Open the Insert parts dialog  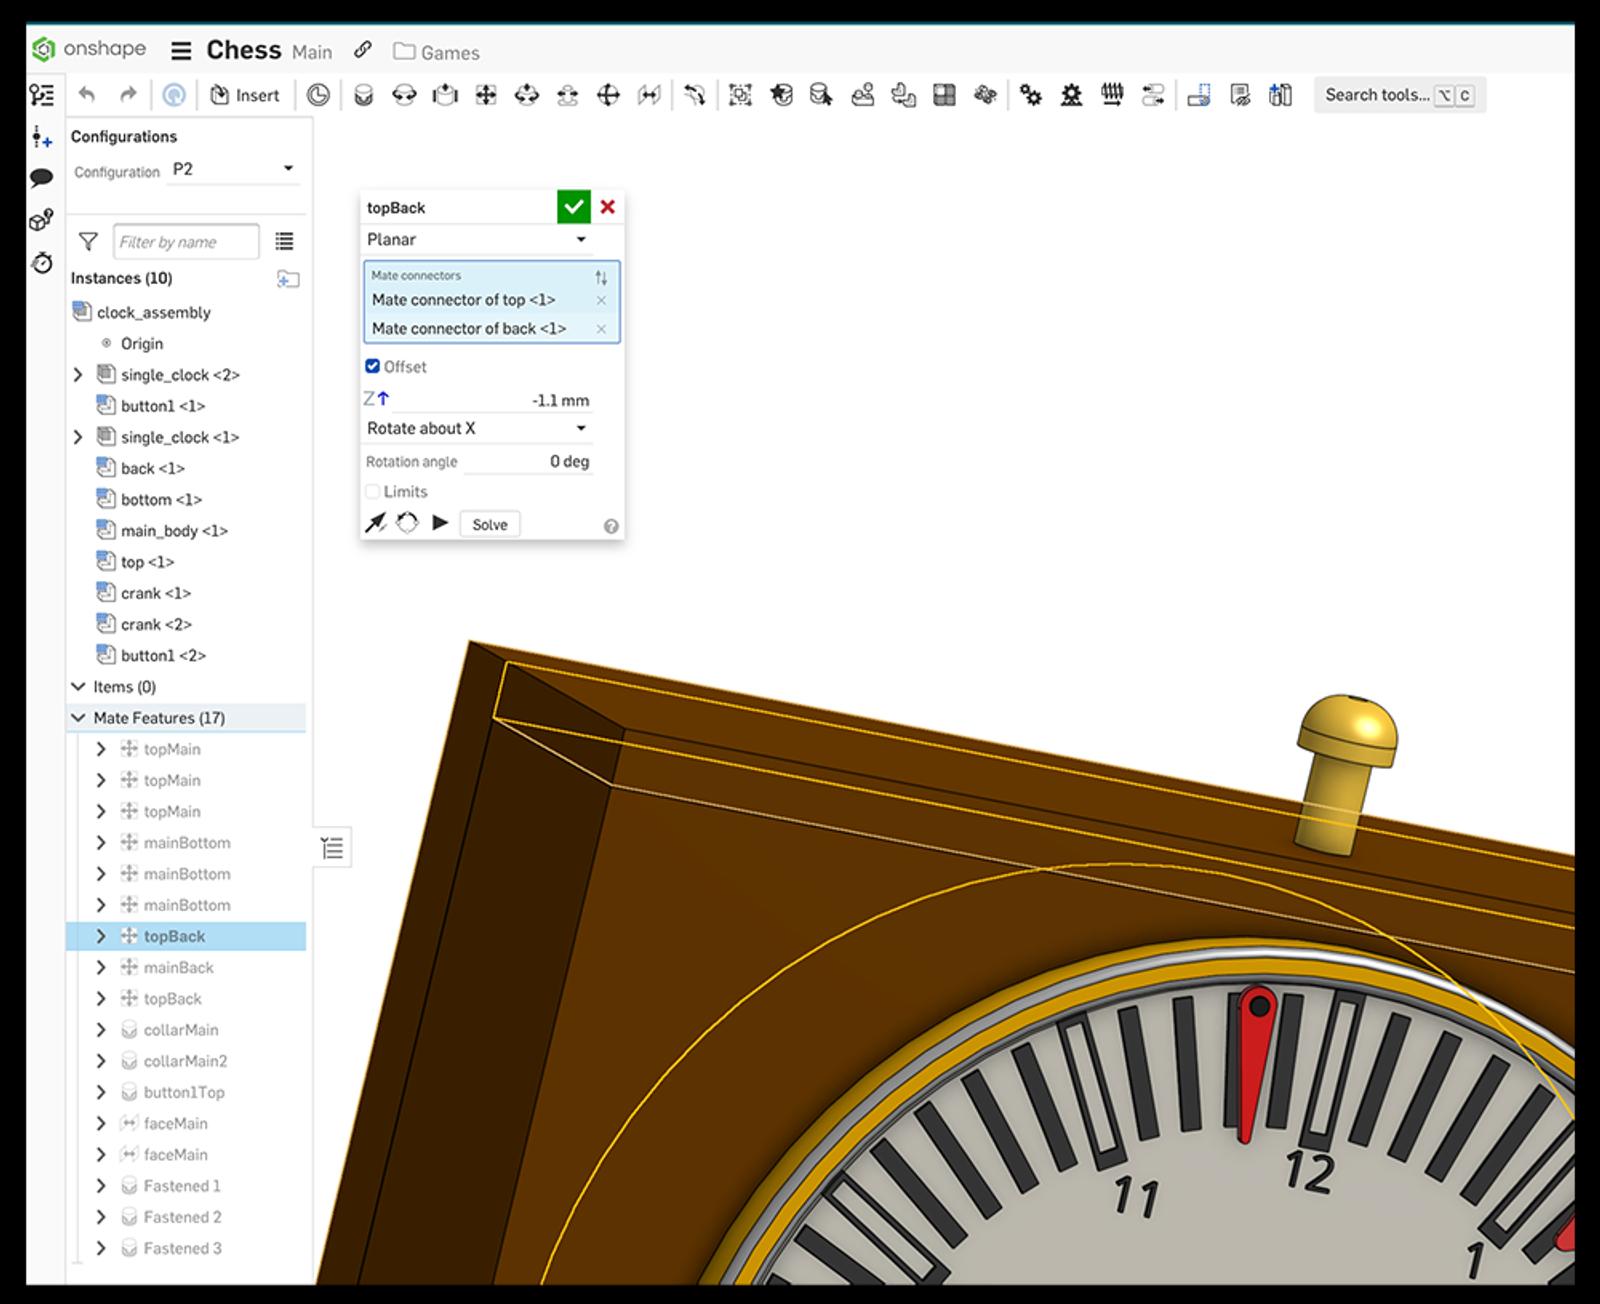pyautogui.click(x=245, y=95)
